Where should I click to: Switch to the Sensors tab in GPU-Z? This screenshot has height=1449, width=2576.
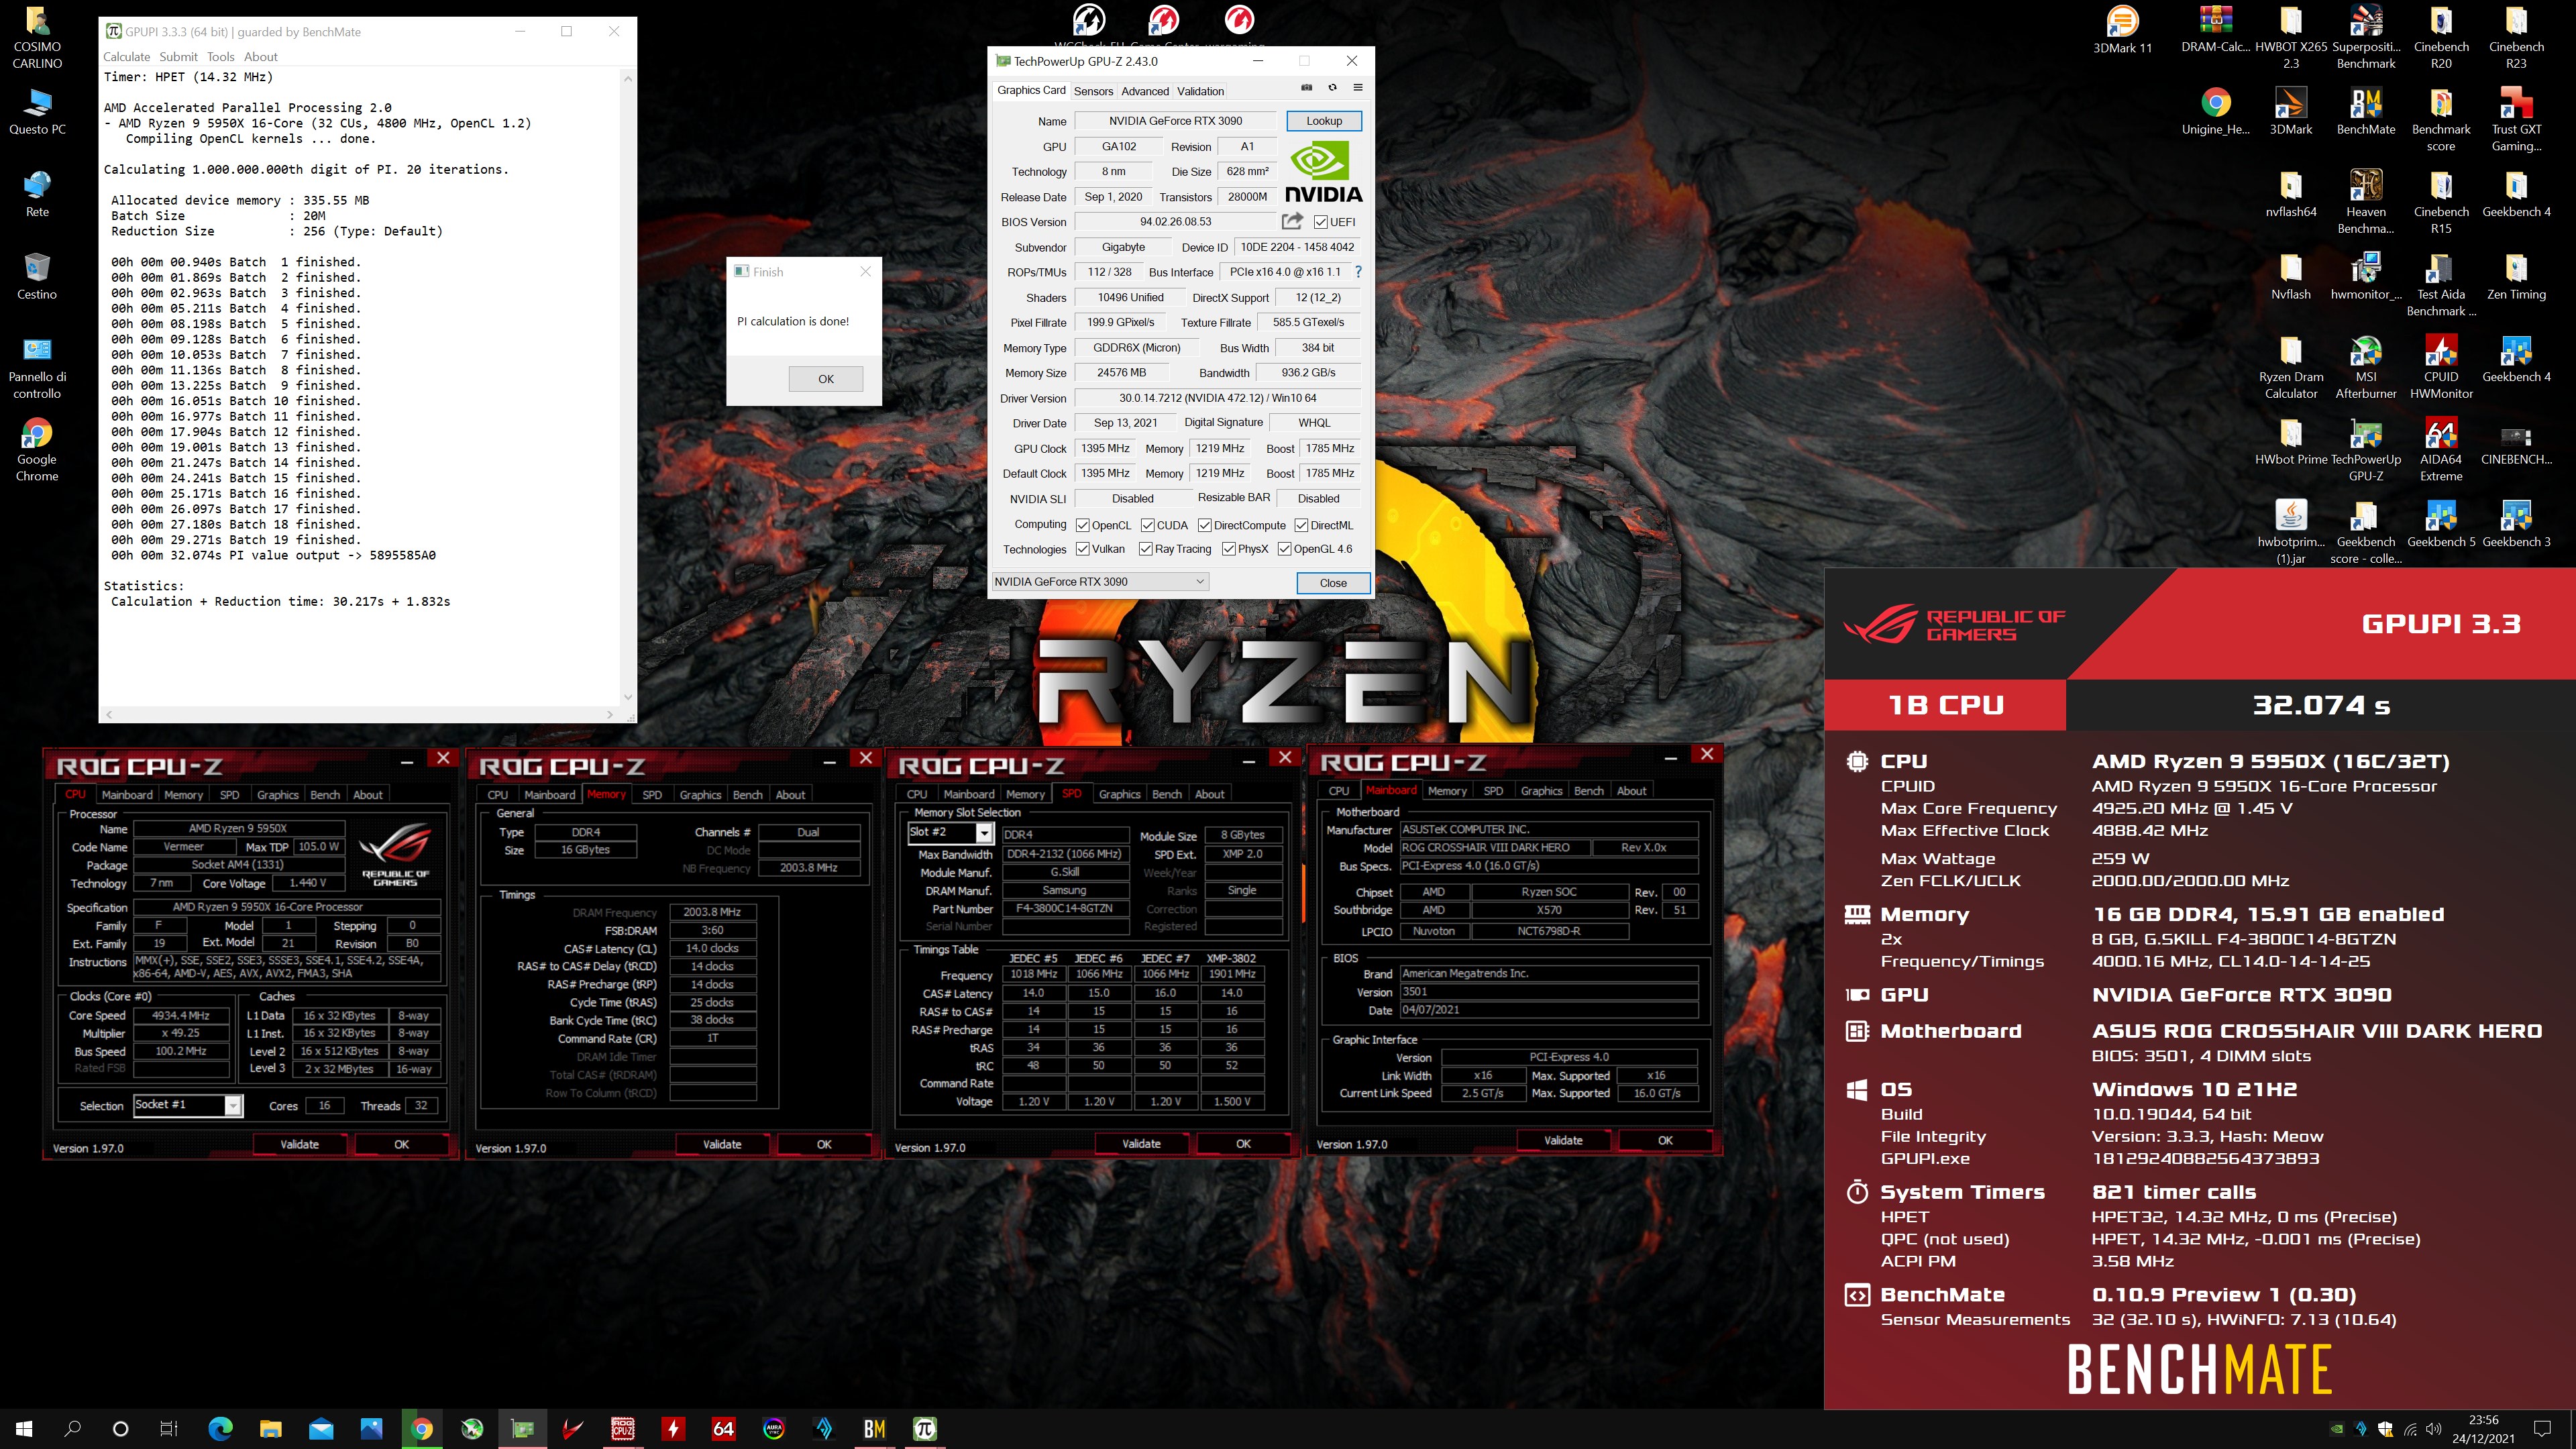click(1093, 91)
